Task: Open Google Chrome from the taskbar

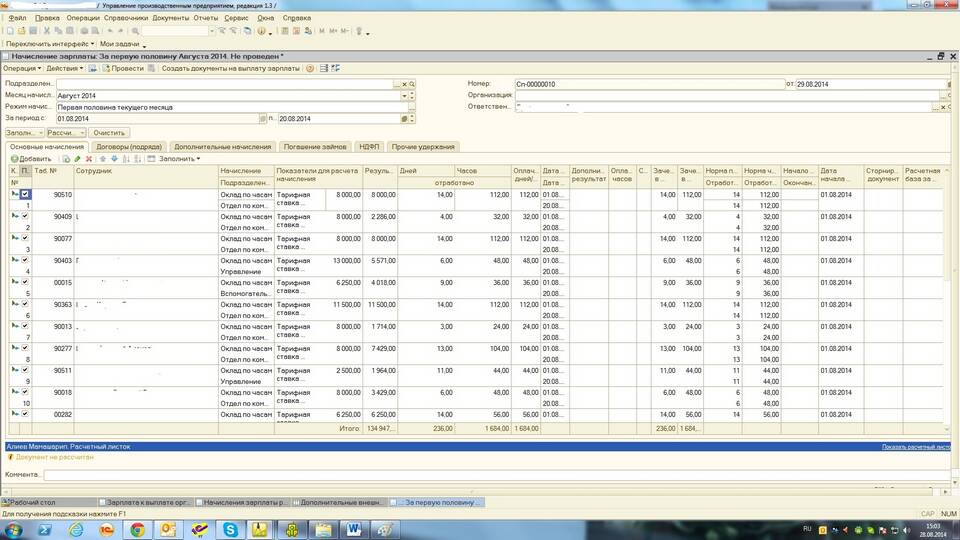Action: (137, 529)
